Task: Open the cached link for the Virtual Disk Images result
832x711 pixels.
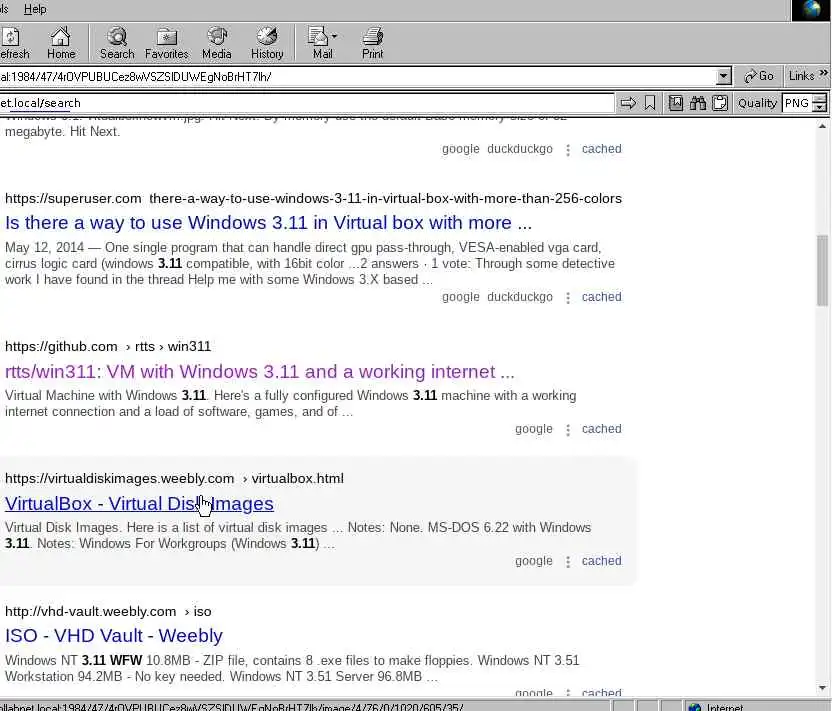Action: (x=601, y=561)
